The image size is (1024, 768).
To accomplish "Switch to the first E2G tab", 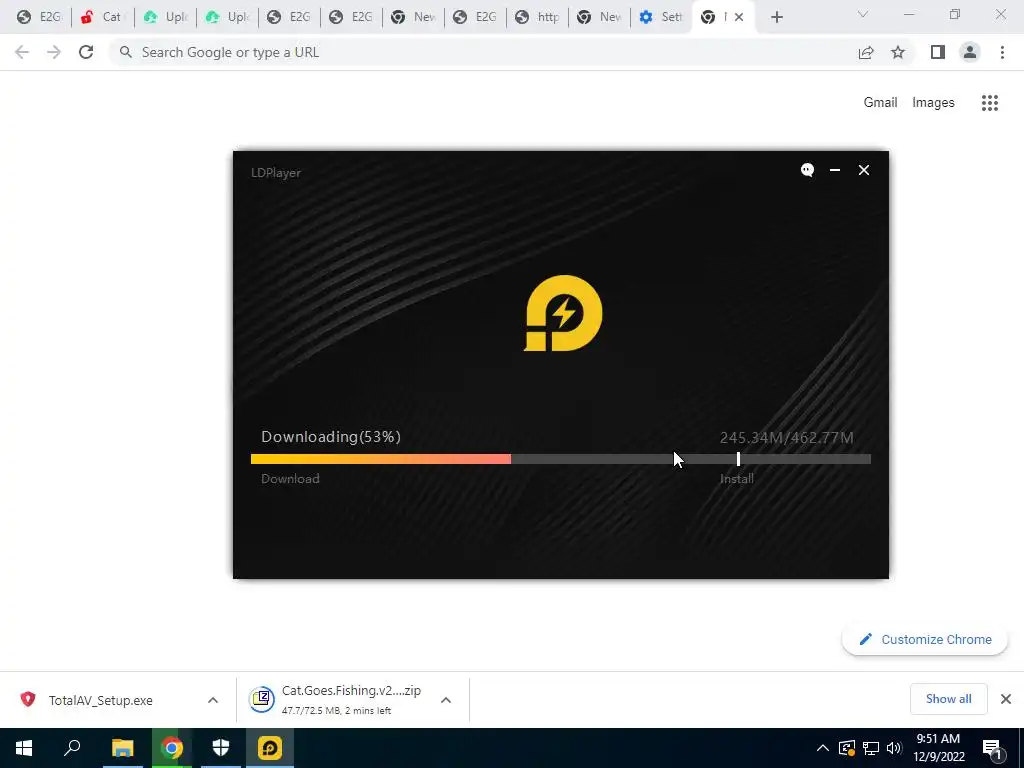I will [x=39, y=17].
